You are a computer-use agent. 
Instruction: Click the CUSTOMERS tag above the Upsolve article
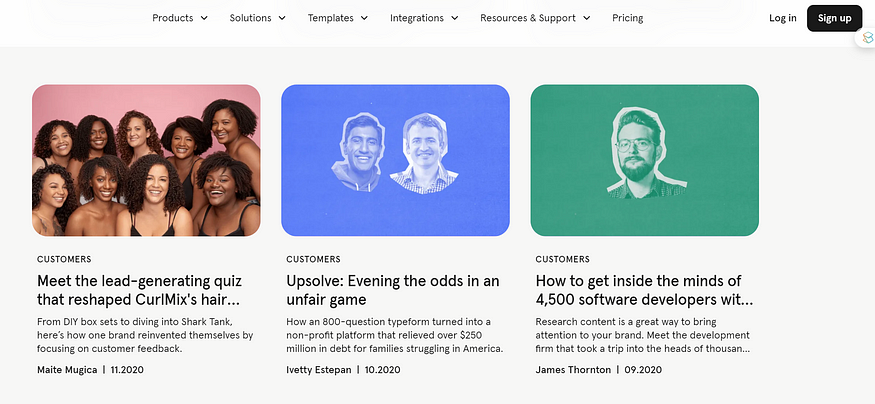click(x=313, y=260)
